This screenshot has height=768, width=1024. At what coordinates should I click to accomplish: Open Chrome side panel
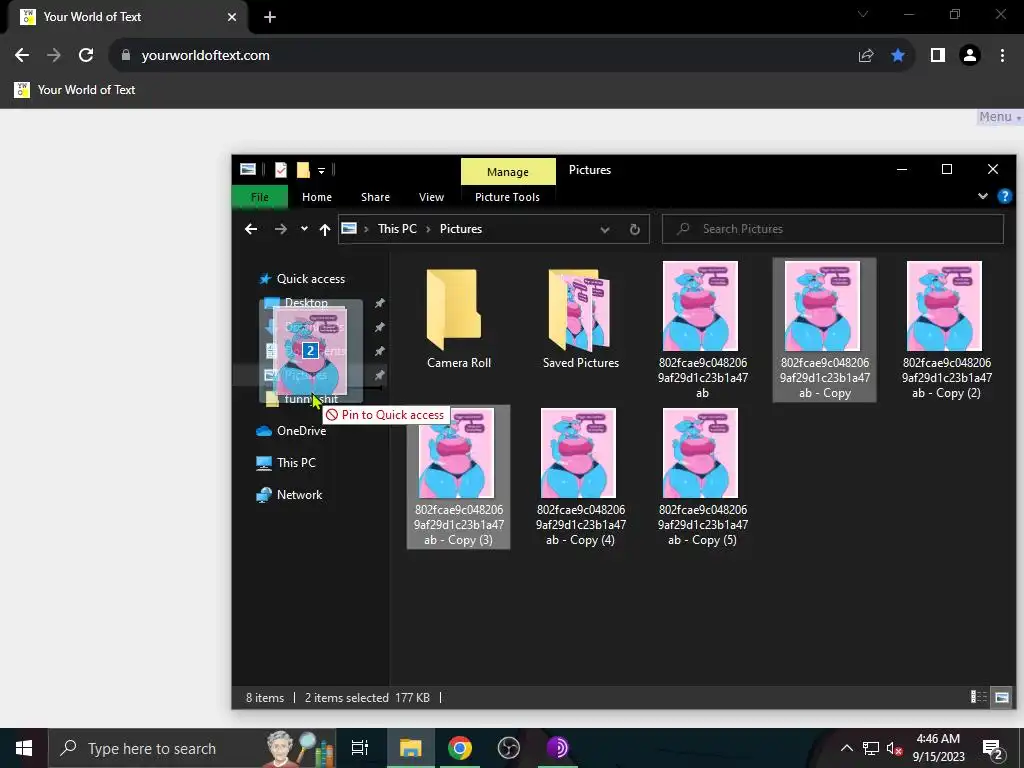(938, 56)
